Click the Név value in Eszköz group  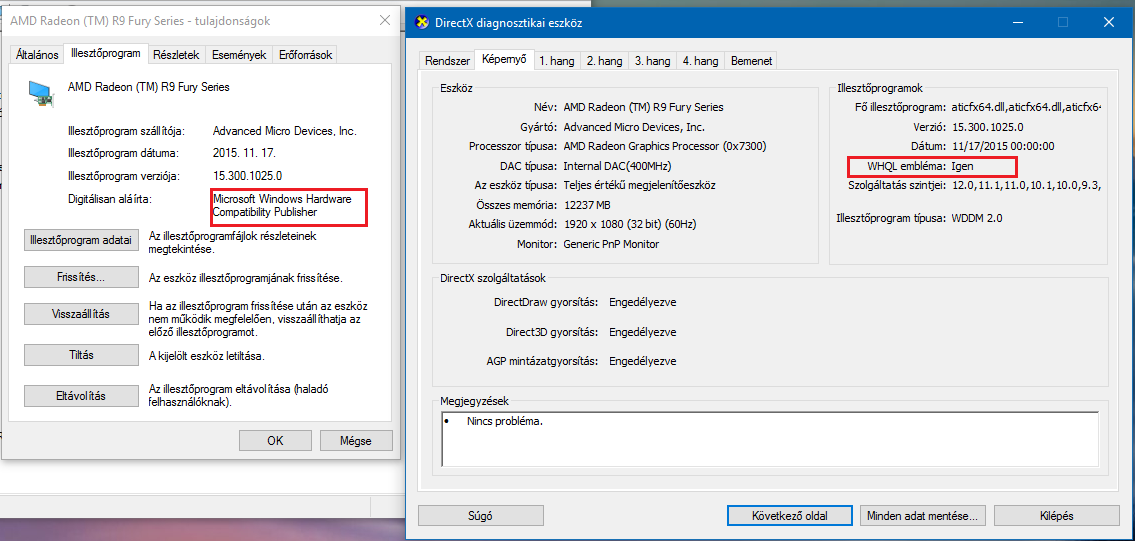pyautogui.click(x=643, y=107)
